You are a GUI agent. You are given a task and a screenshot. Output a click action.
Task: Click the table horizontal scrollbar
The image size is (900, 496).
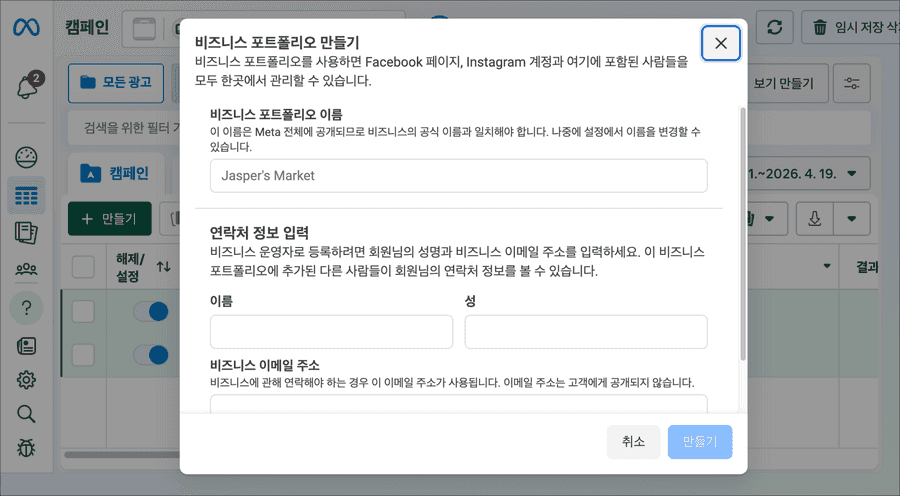pyautogui.click(x=122, y=455)
